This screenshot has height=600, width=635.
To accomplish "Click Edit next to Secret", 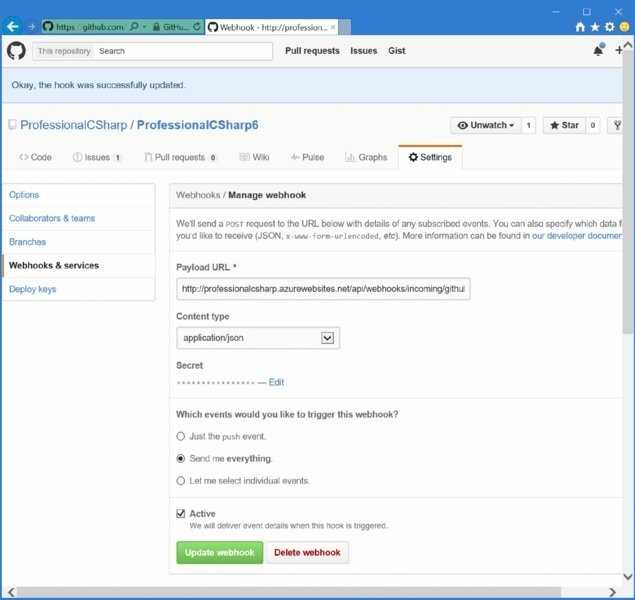I will click(x=276, y=382).
